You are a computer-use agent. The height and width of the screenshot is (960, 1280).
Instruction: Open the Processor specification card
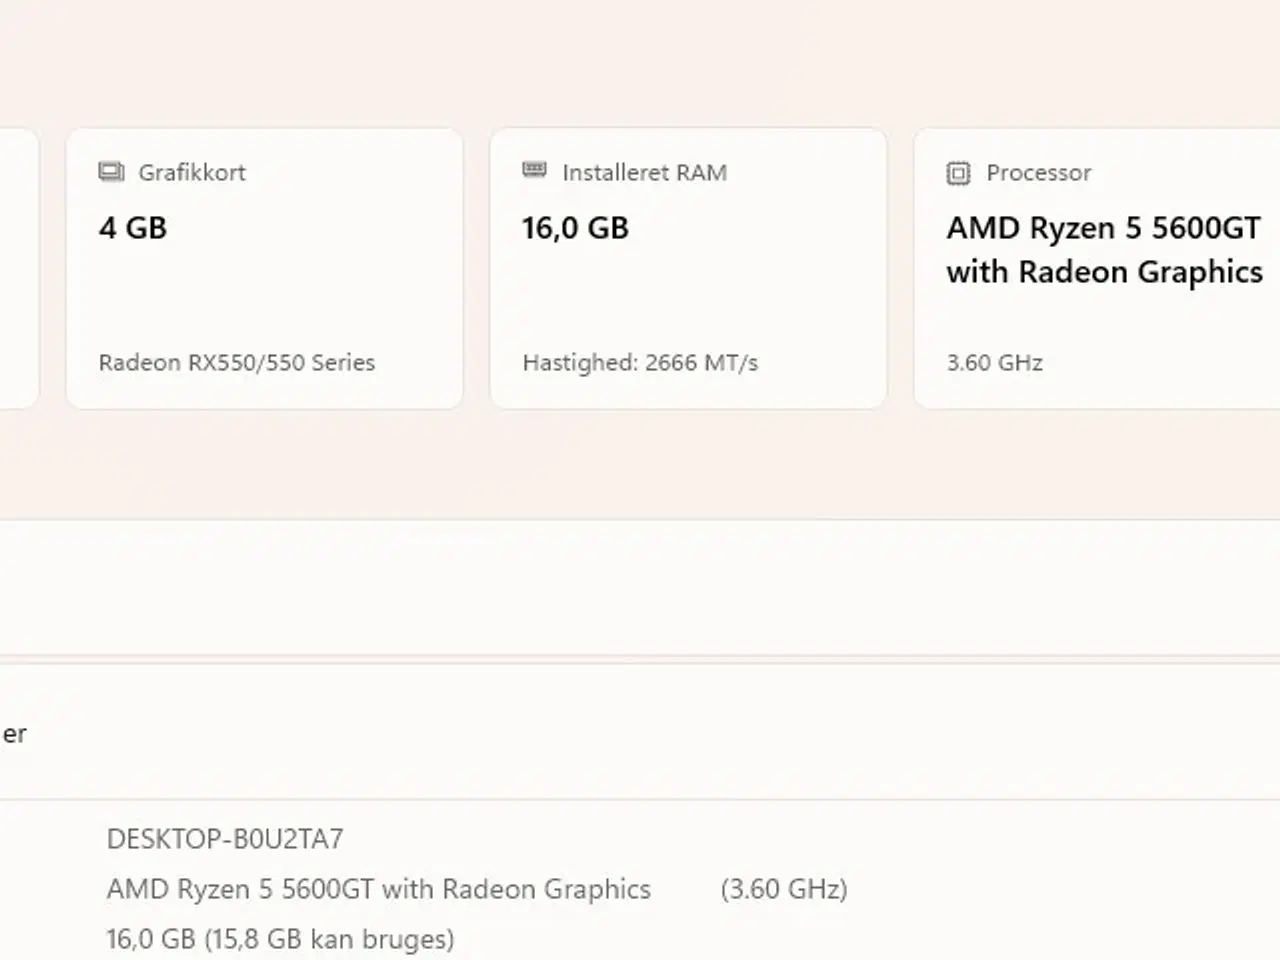click(1095, 265)
